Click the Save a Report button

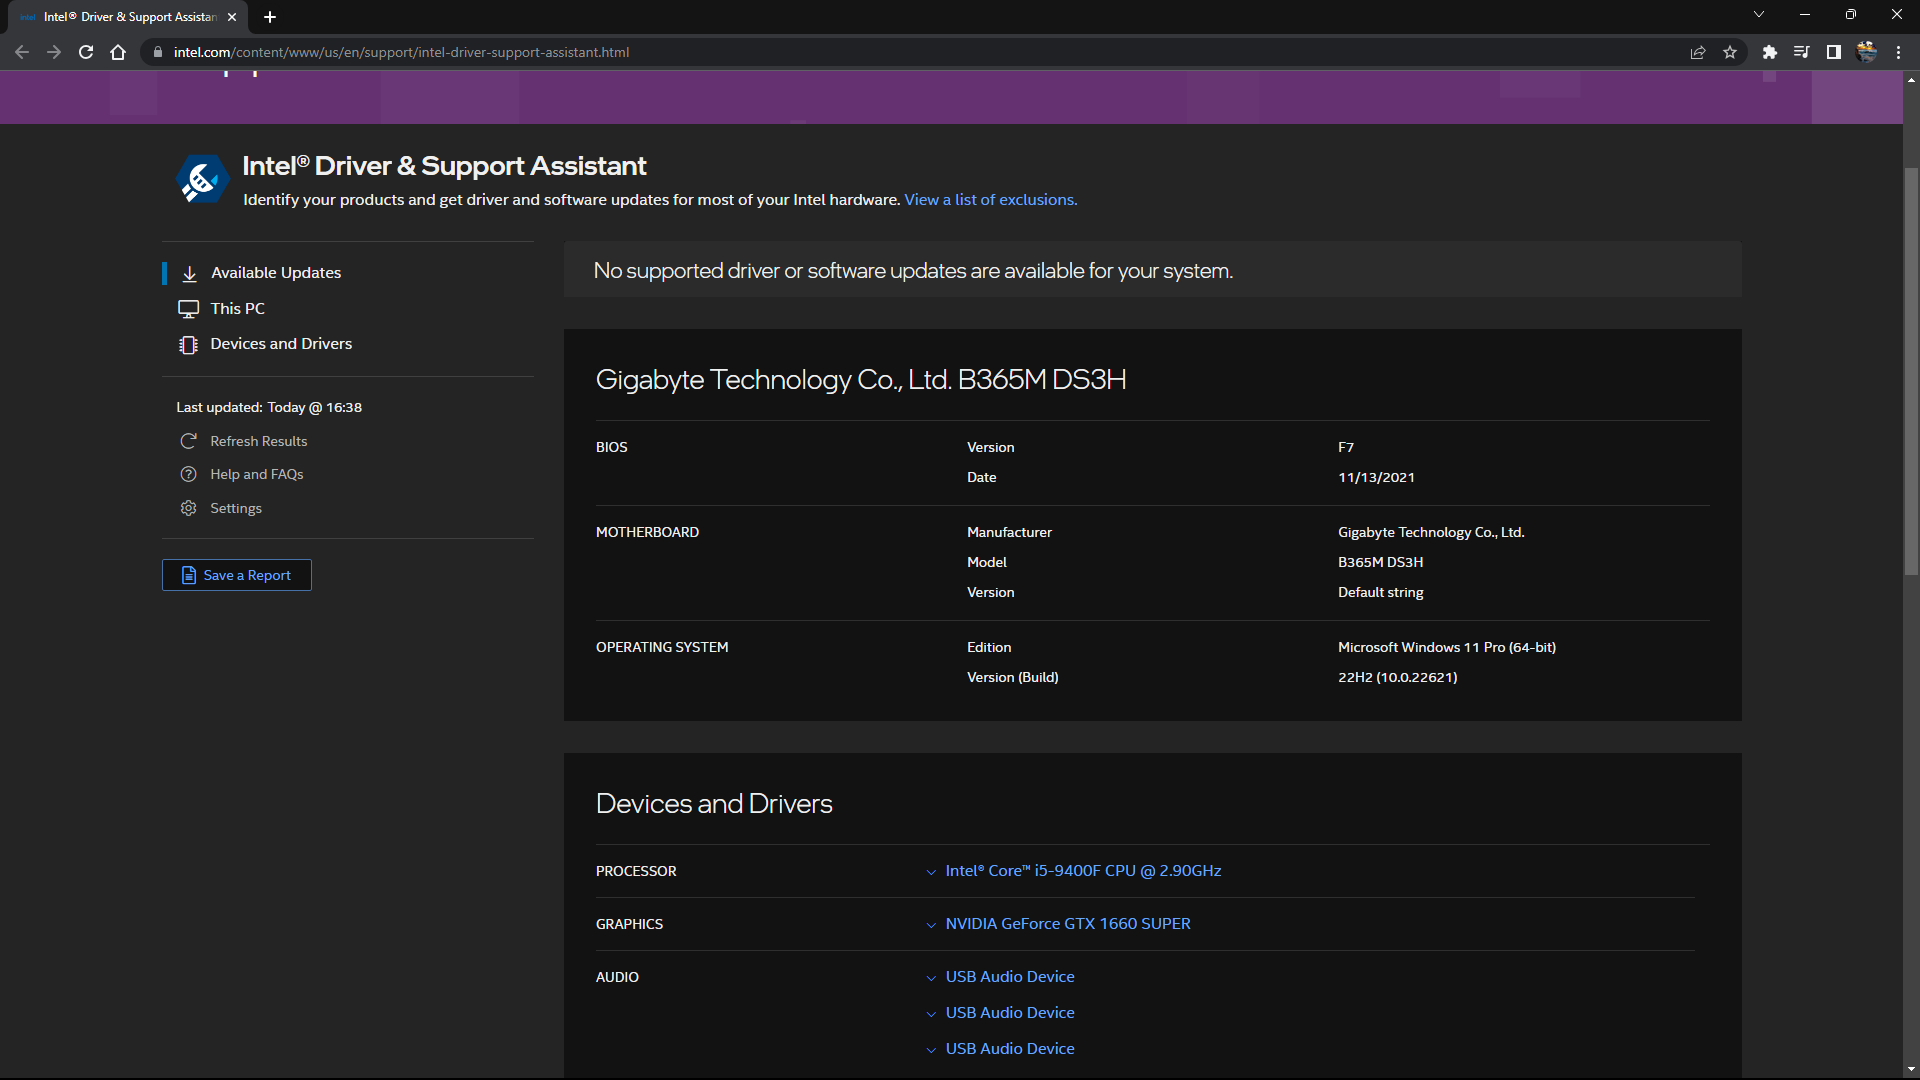click(x=236, y=575)
